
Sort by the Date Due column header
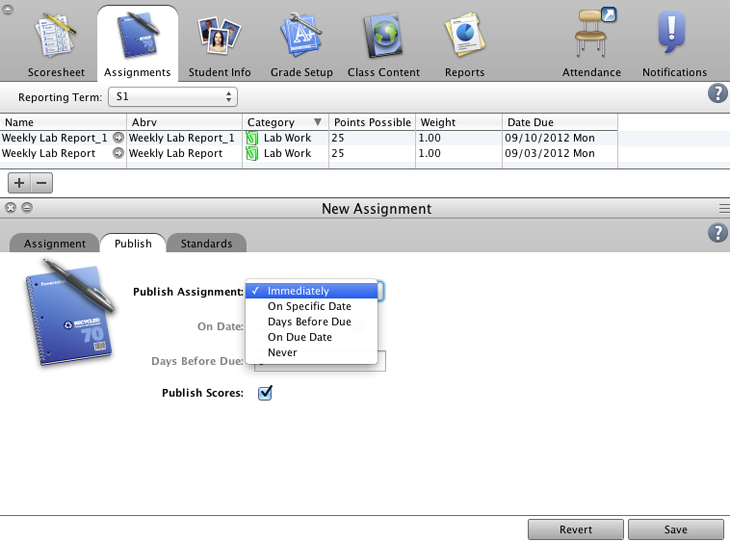560,122
